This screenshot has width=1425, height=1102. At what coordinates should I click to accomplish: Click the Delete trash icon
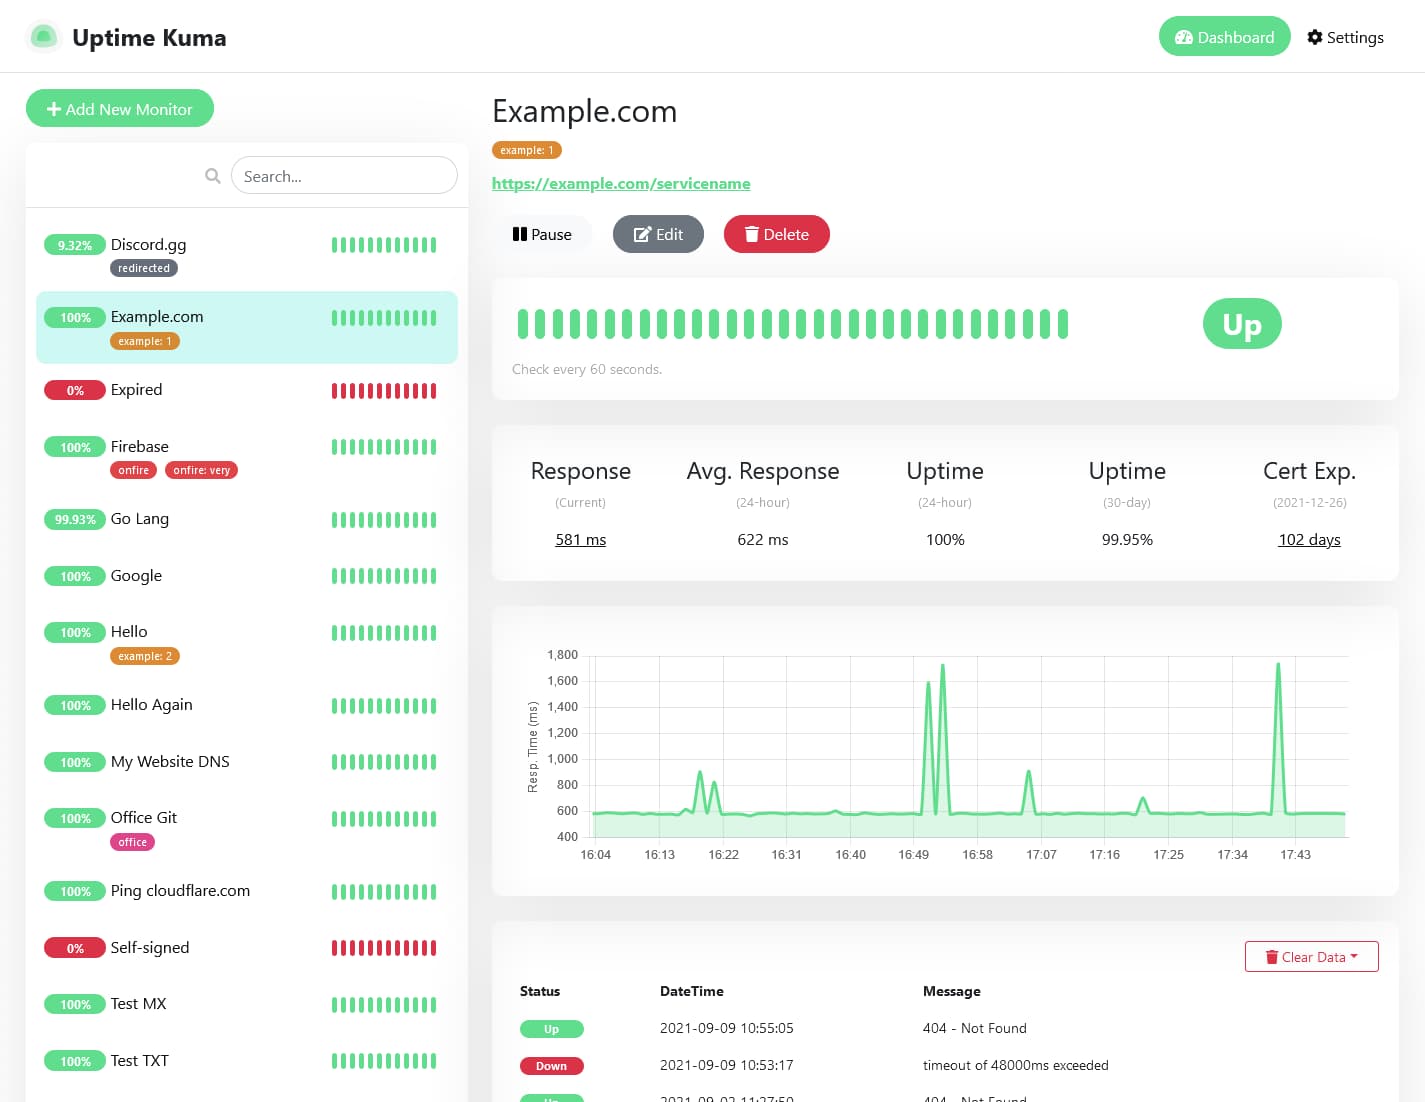click(x=752, y=234)
